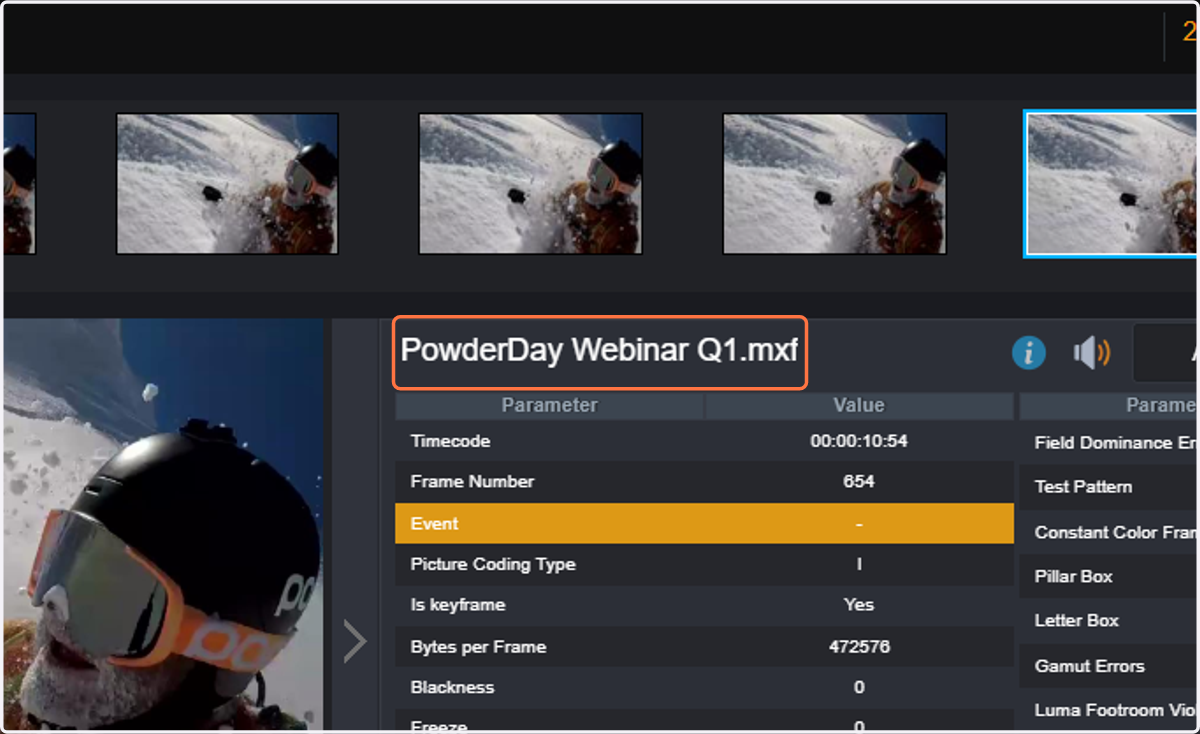The width and height of the screenshot is (1200, 734).
Task: Click the Value column header
Action: click(859, 405)
